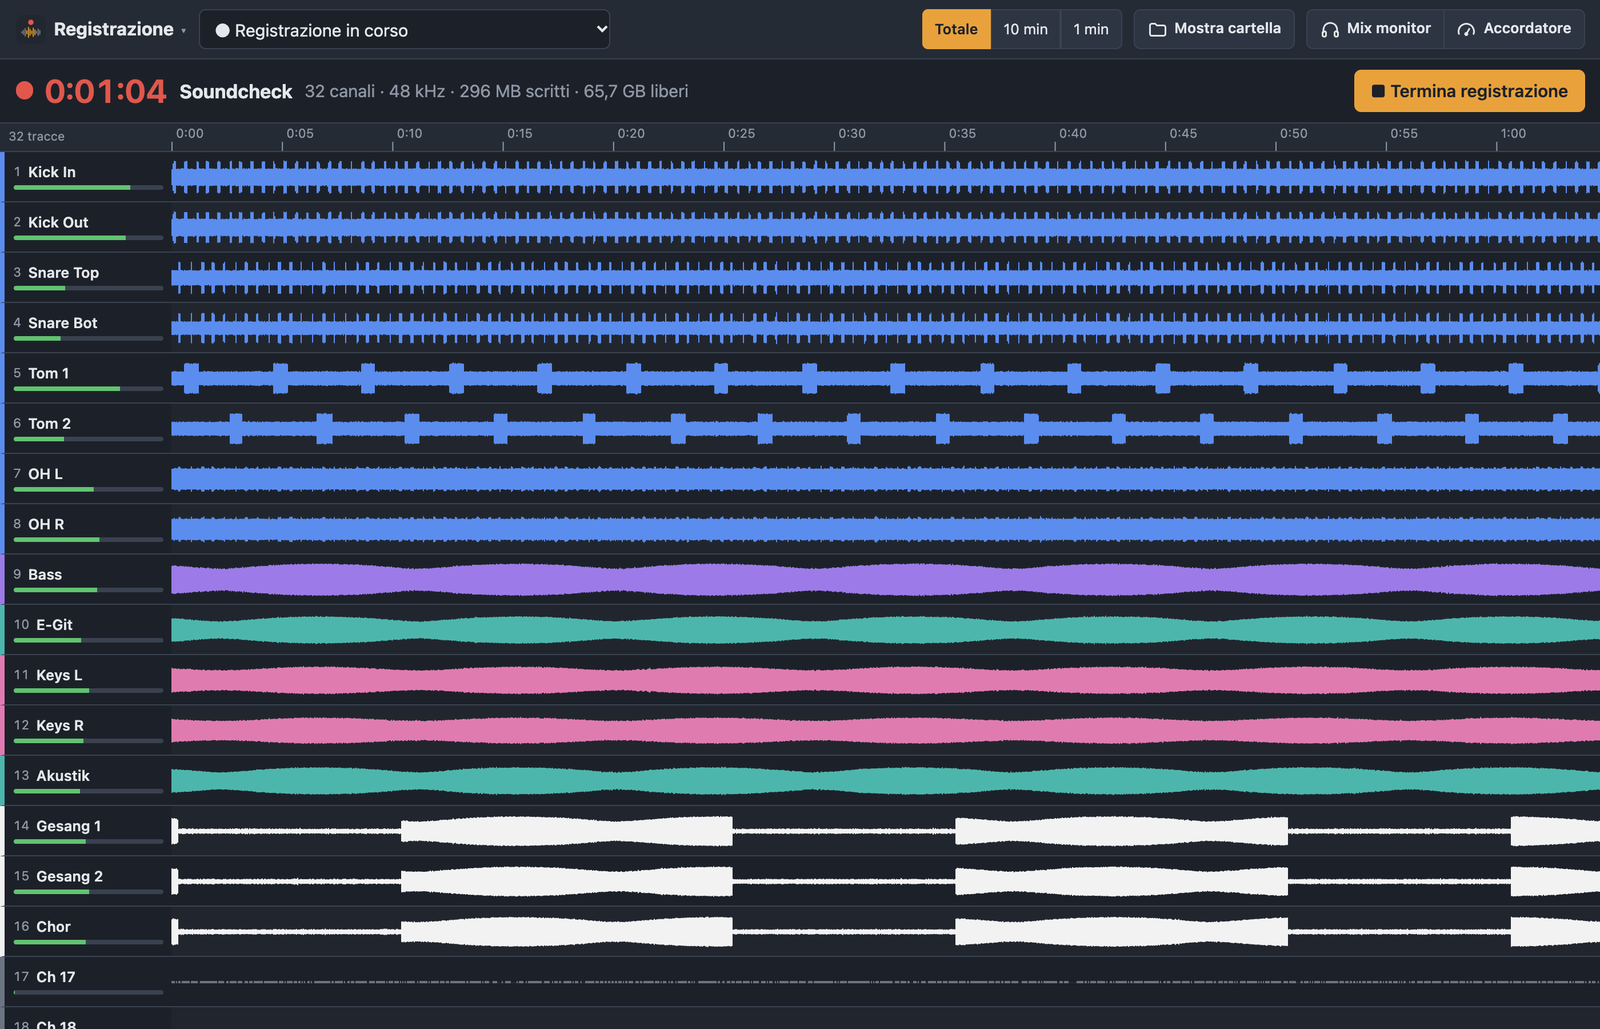Click the Bass level meter
1600x1029 pixels.
click(x=88, y=590)
